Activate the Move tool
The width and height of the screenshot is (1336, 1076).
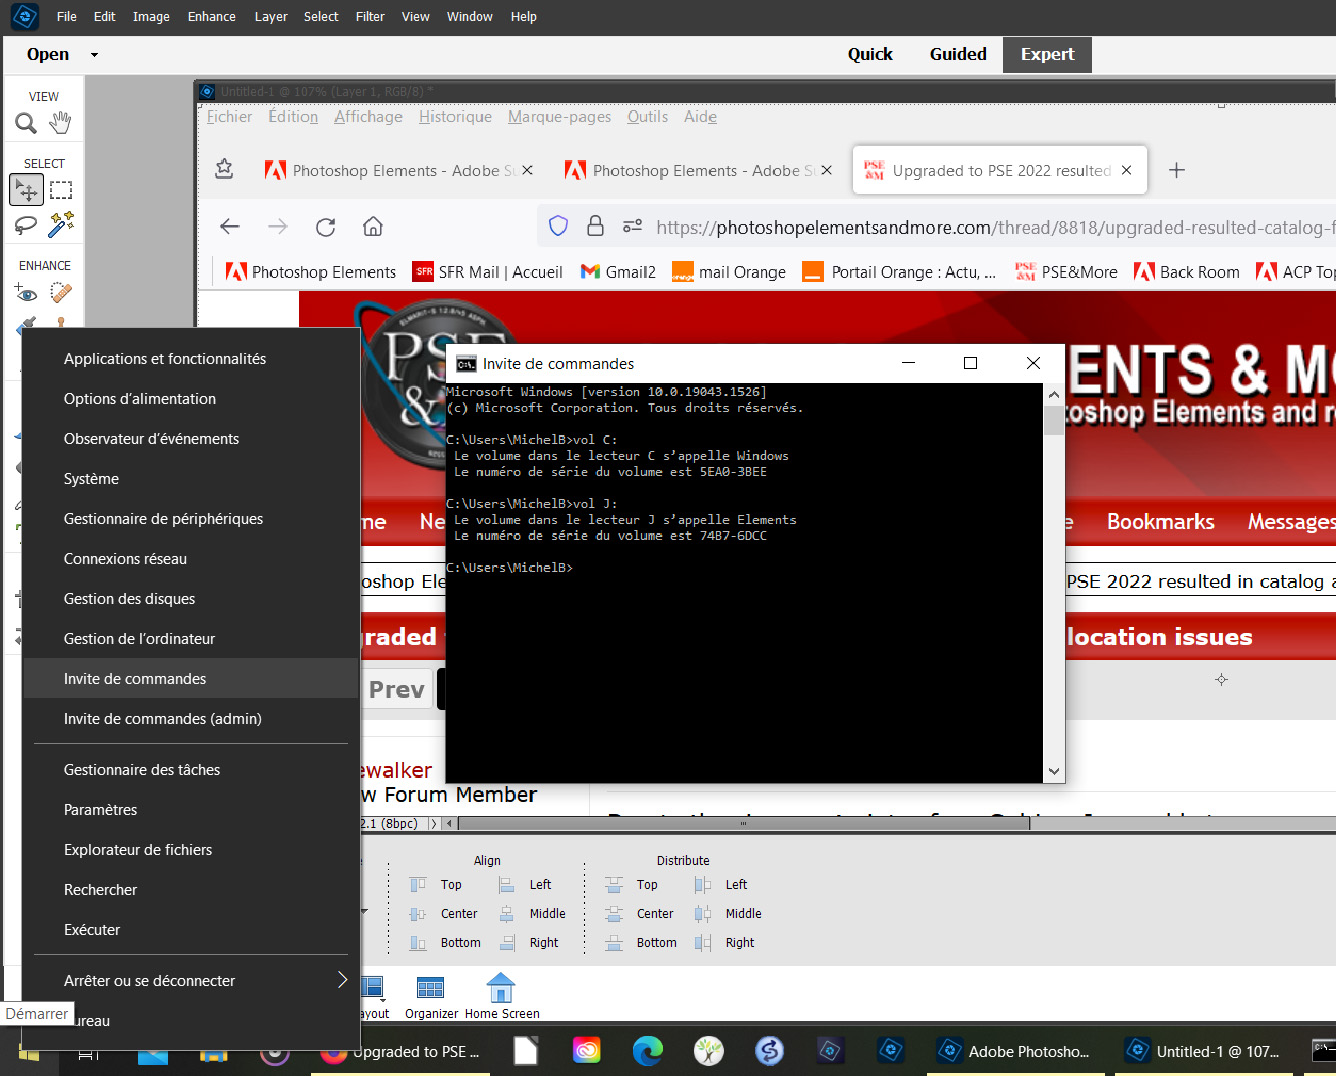pos(26,189)
